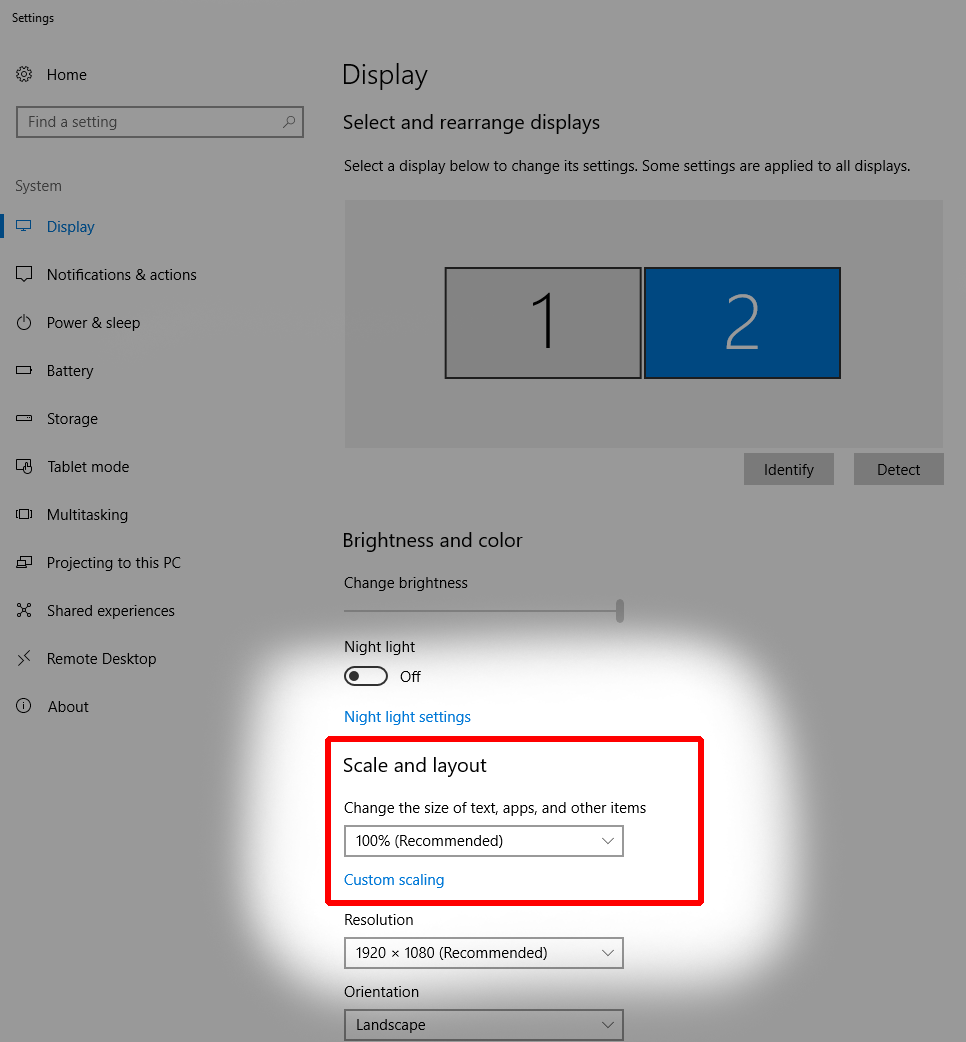Viewport: 966px width, 1042px height.
Task: Click the Battery icon in sidebar
Action: click(24, 371)
